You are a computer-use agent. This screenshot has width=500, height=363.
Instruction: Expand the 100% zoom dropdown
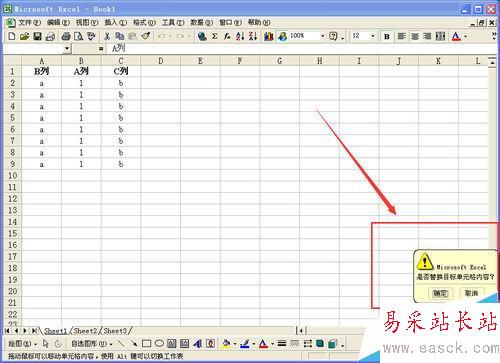(323, 36)
